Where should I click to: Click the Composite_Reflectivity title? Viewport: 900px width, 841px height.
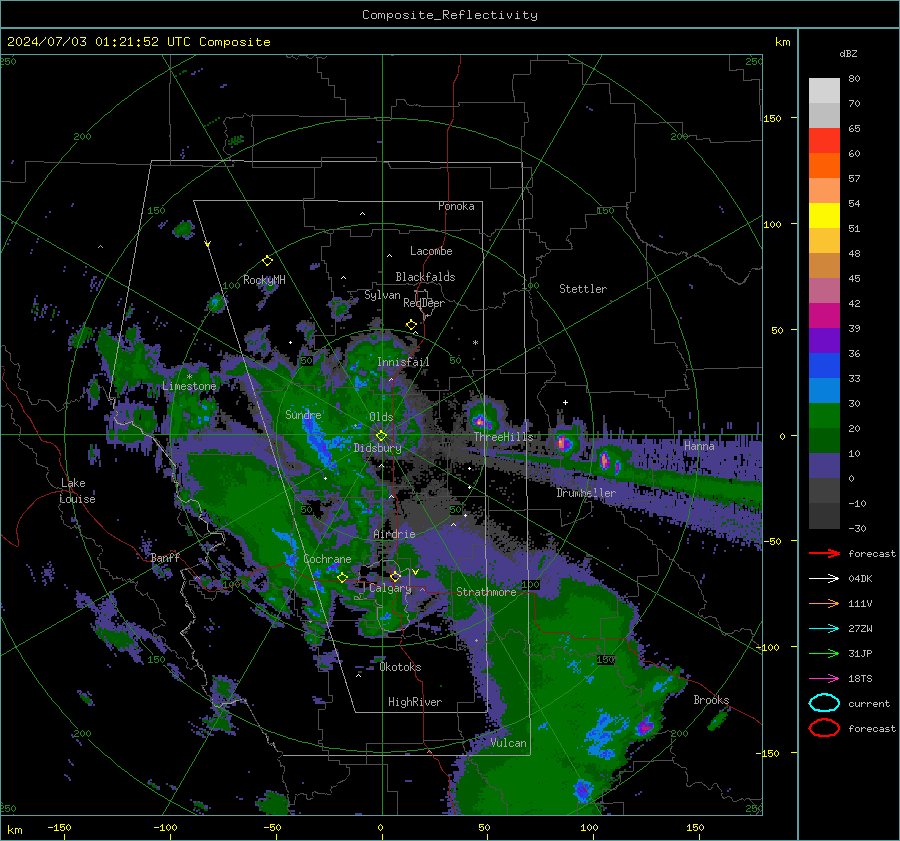tap(450, 15)
